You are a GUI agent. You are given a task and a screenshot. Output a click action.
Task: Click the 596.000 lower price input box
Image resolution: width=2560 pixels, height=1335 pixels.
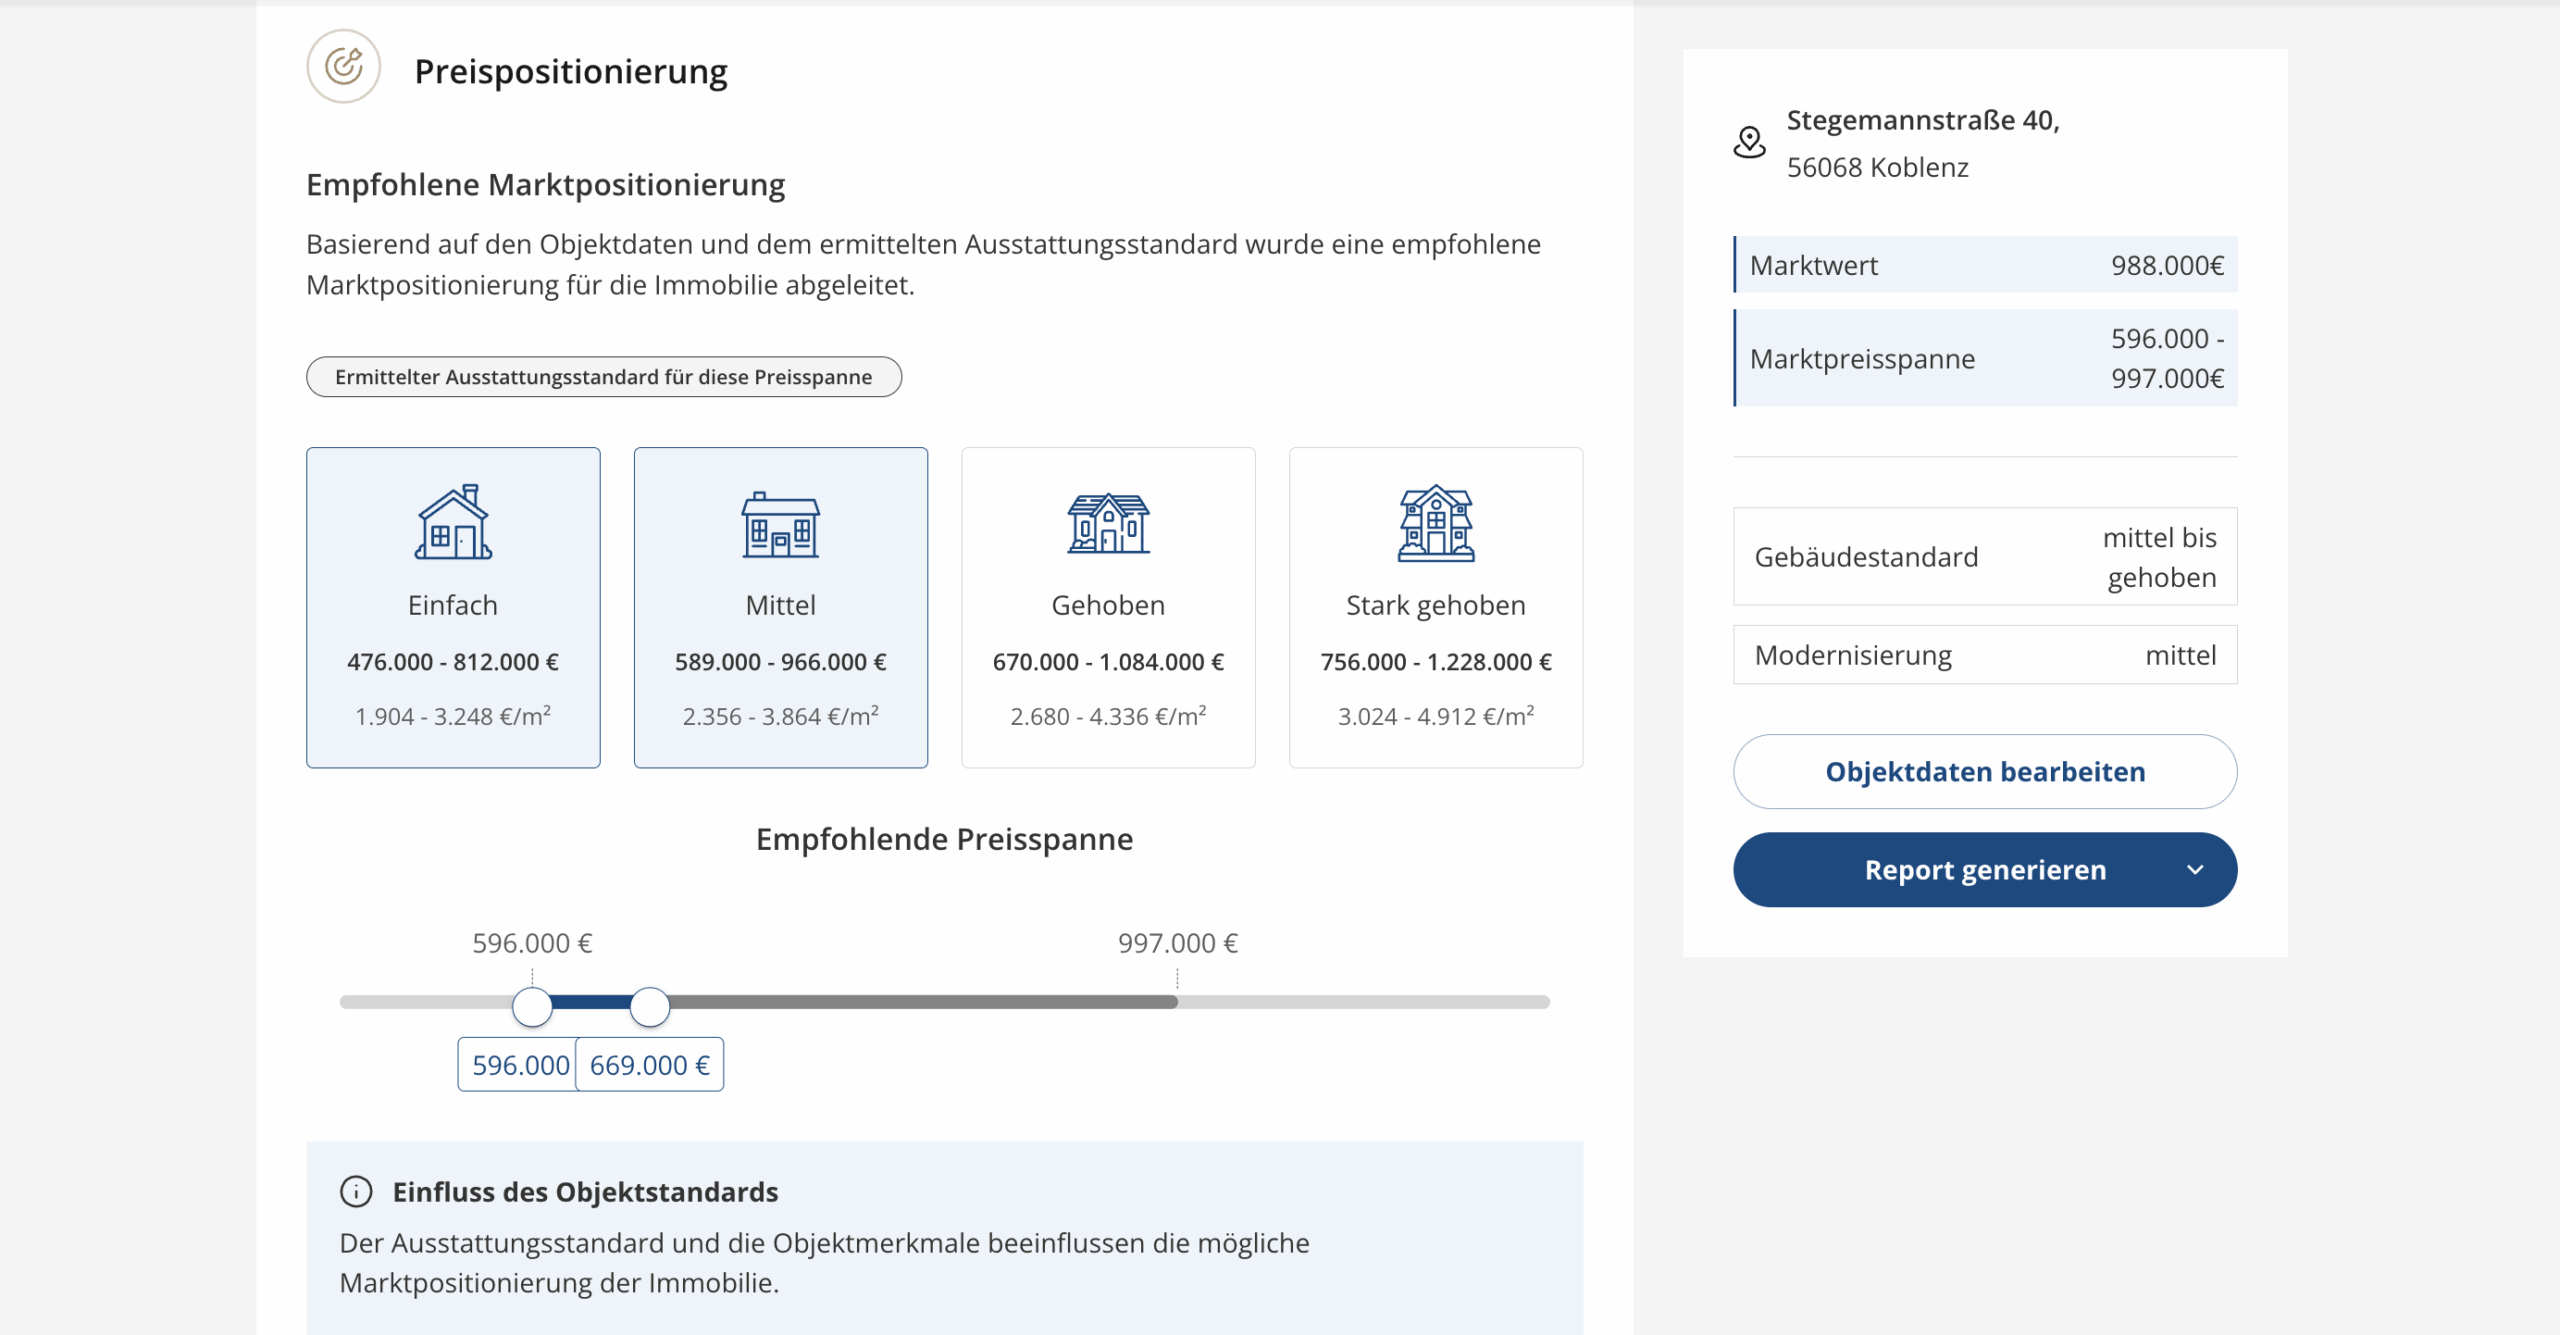pyautogui.click(x=517, y=1065)
